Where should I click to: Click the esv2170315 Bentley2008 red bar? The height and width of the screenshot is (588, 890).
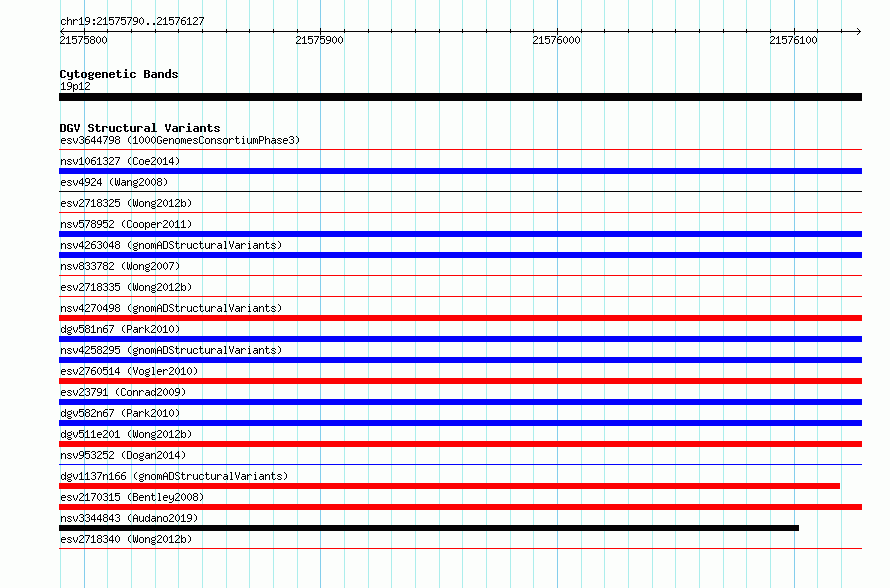click(x=460, y=507)
